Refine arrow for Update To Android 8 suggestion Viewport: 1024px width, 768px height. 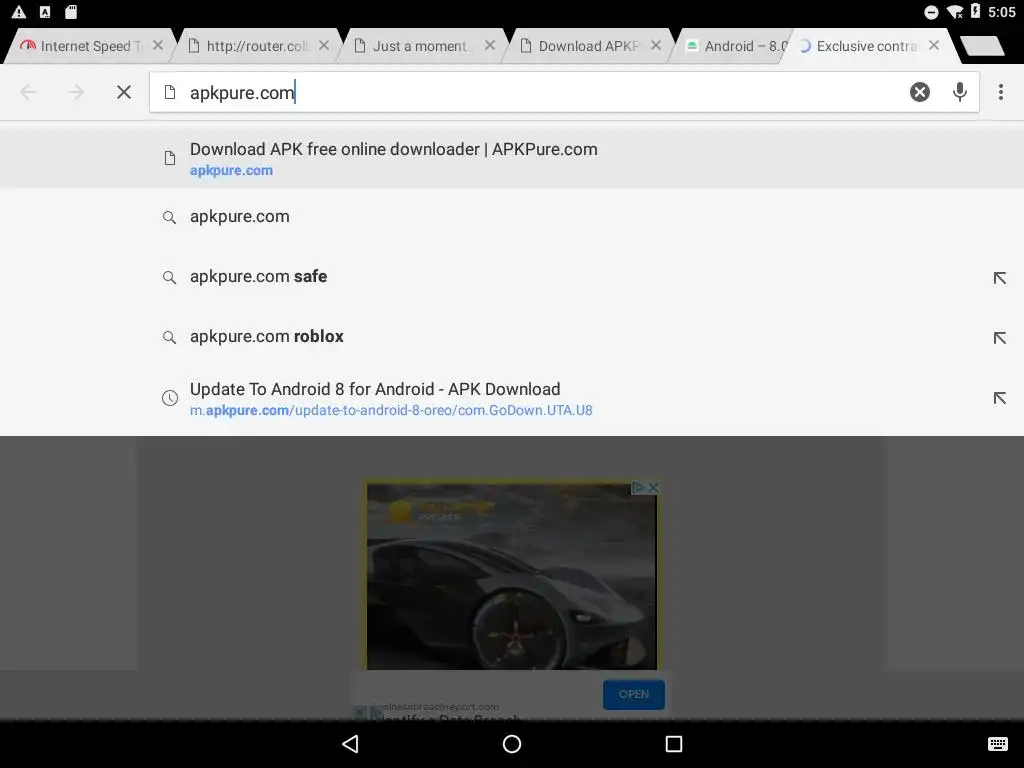coord(999,398)
